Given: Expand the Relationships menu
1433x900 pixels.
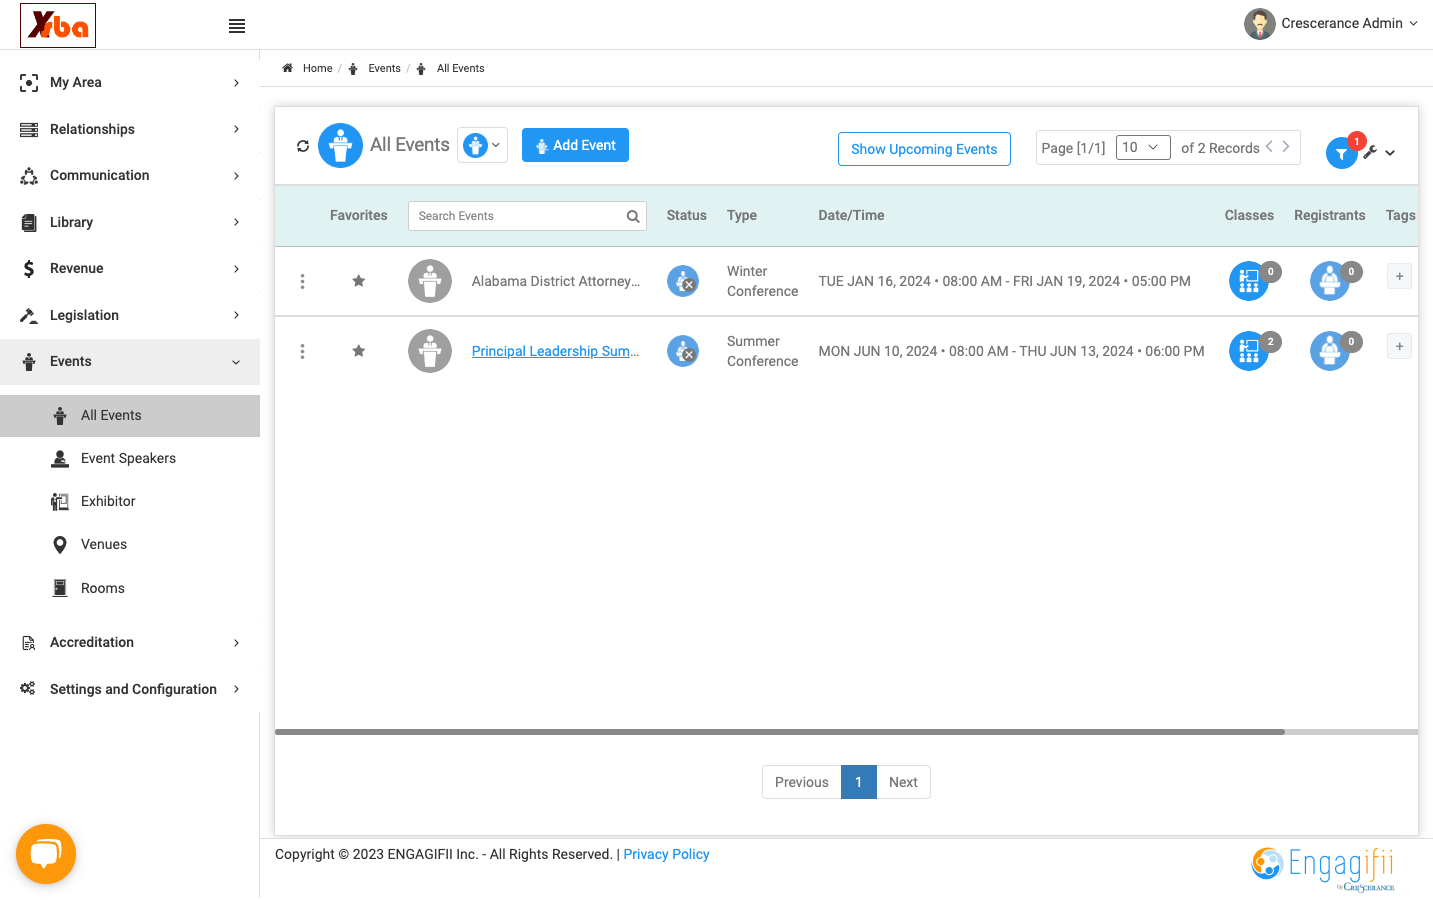Looking at the screenshot, I should [x=130, y=129].
